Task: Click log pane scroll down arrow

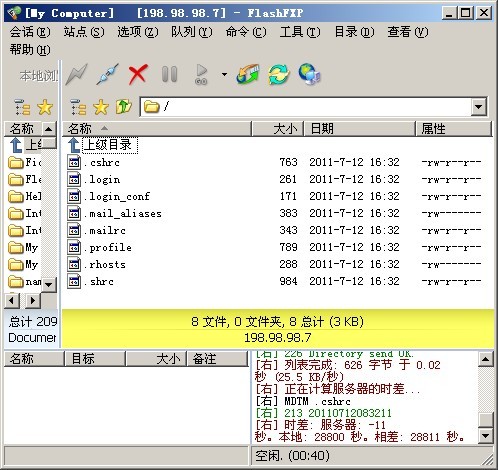Action: tap(485, 435)
